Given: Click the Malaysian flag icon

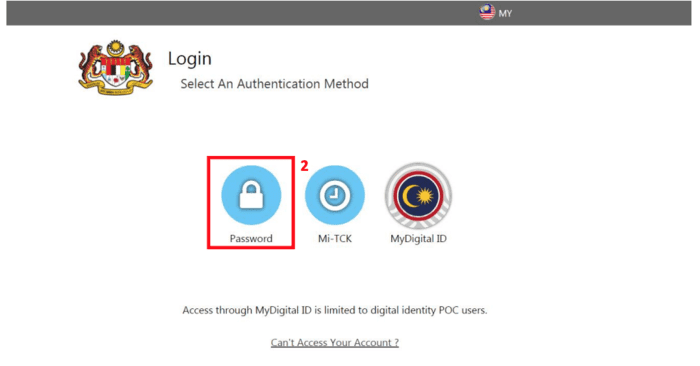Looking at the screenshot, I should click(487, 12).
